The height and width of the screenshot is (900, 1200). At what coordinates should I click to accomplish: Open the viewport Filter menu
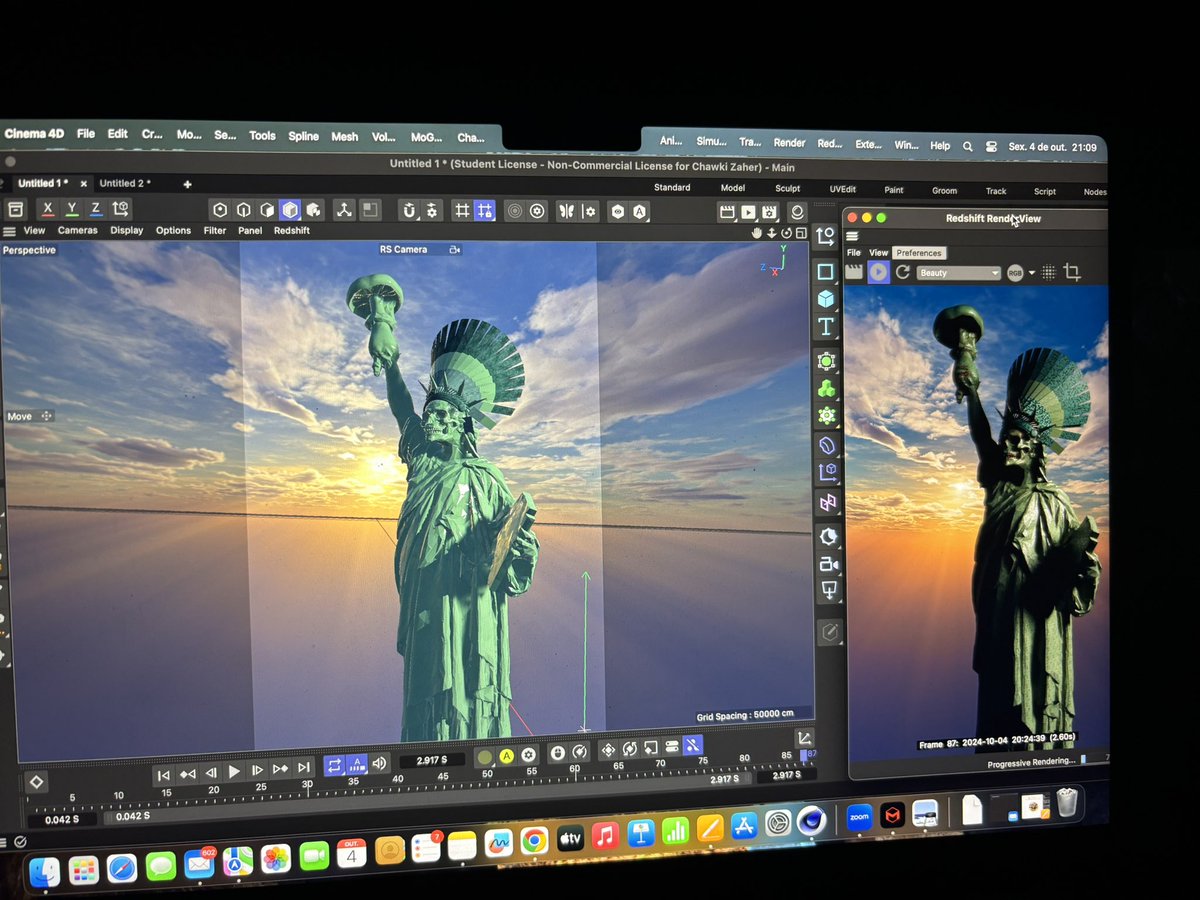pos(215,231)
